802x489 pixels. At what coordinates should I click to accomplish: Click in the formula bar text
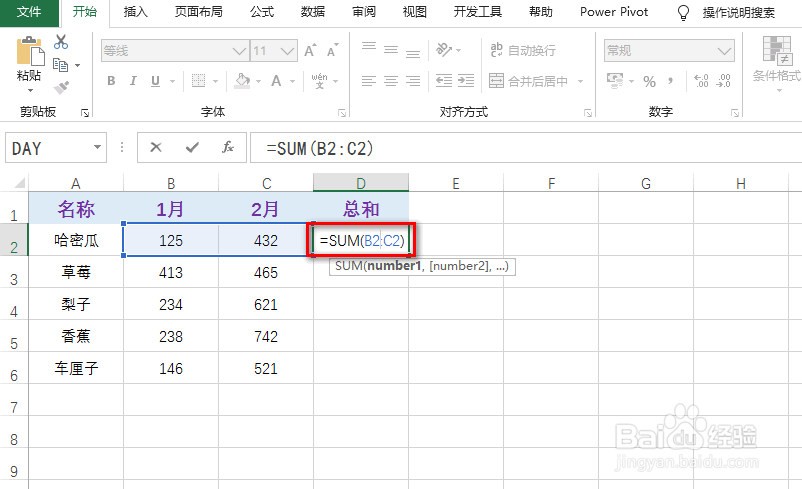coord(320,148)
